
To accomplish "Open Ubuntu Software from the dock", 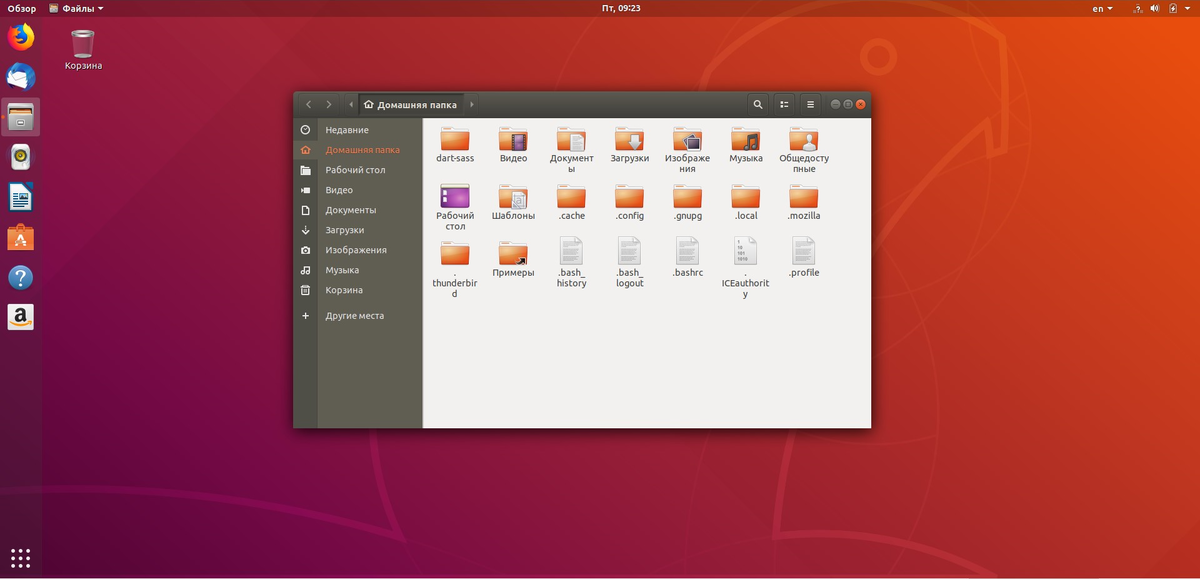I will click(x=21, y=237).
